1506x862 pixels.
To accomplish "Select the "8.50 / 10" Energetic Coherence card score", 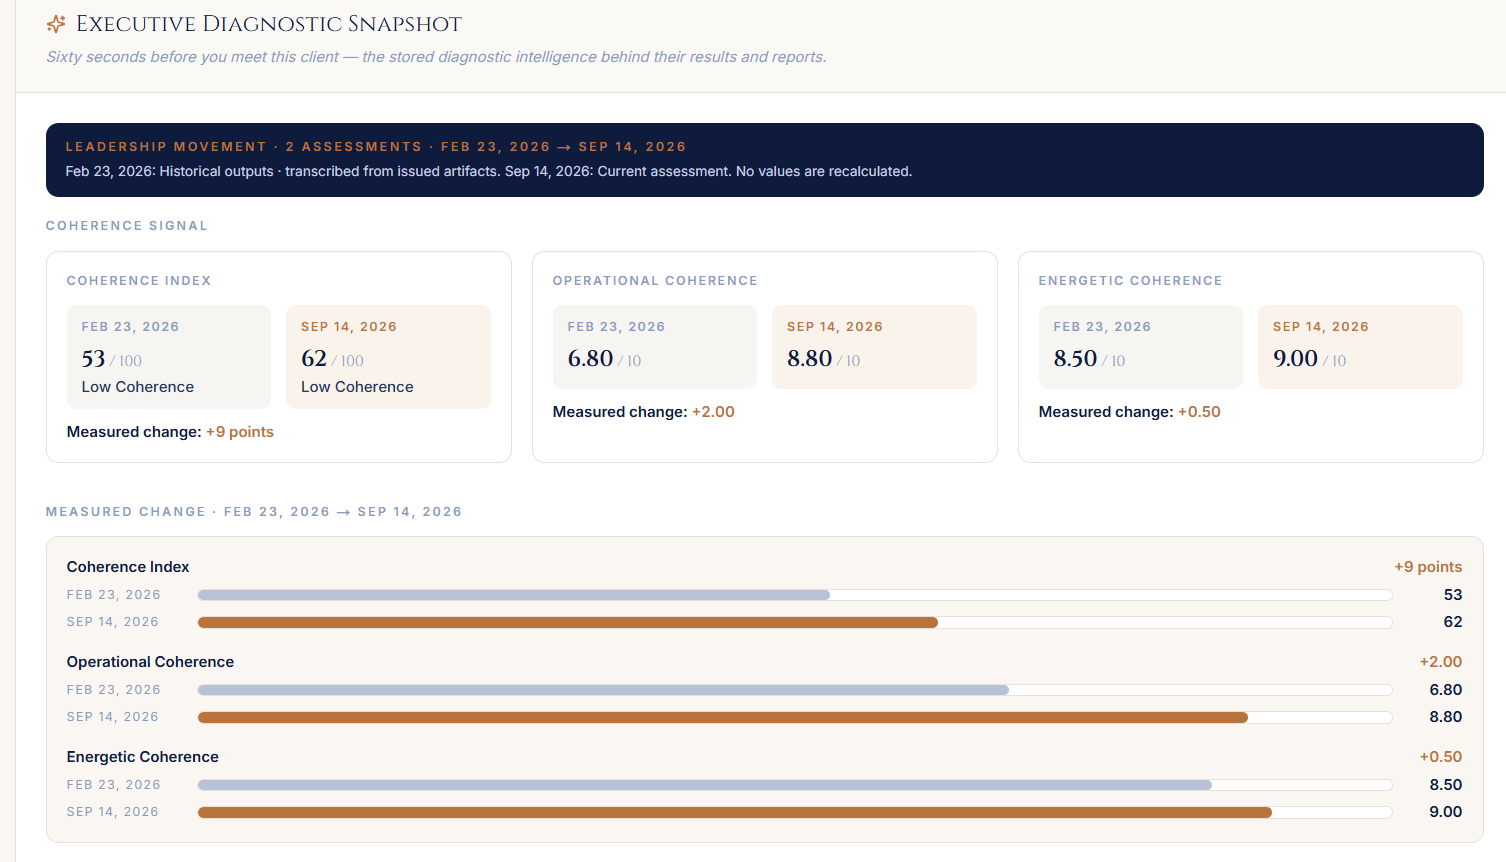I will pyautogui.click(x=1089, y=359).
